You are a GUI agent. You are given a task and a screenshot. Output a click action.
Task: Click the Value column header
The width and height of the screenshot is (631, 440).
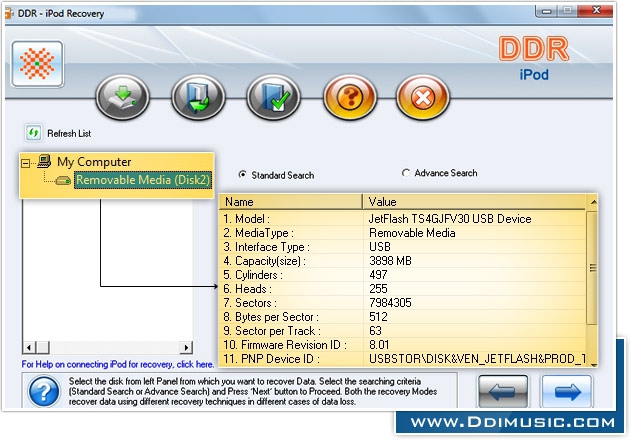coord(474,202)
